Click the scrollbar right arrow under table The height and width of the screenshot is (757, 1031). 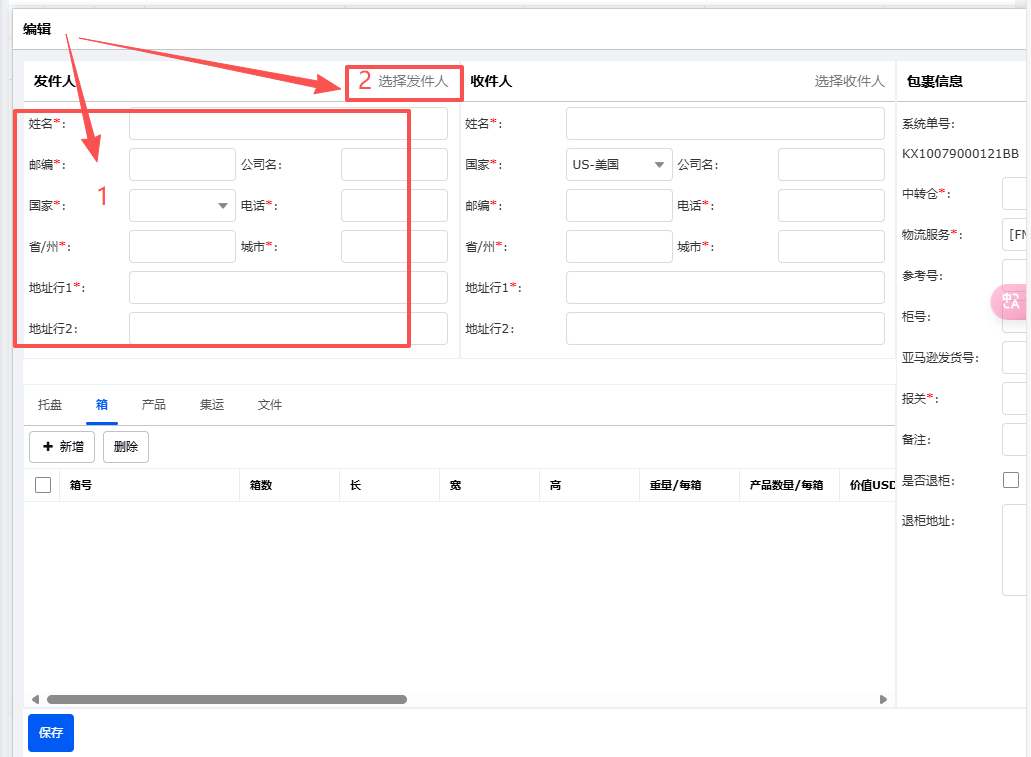(x=883, y=700)
